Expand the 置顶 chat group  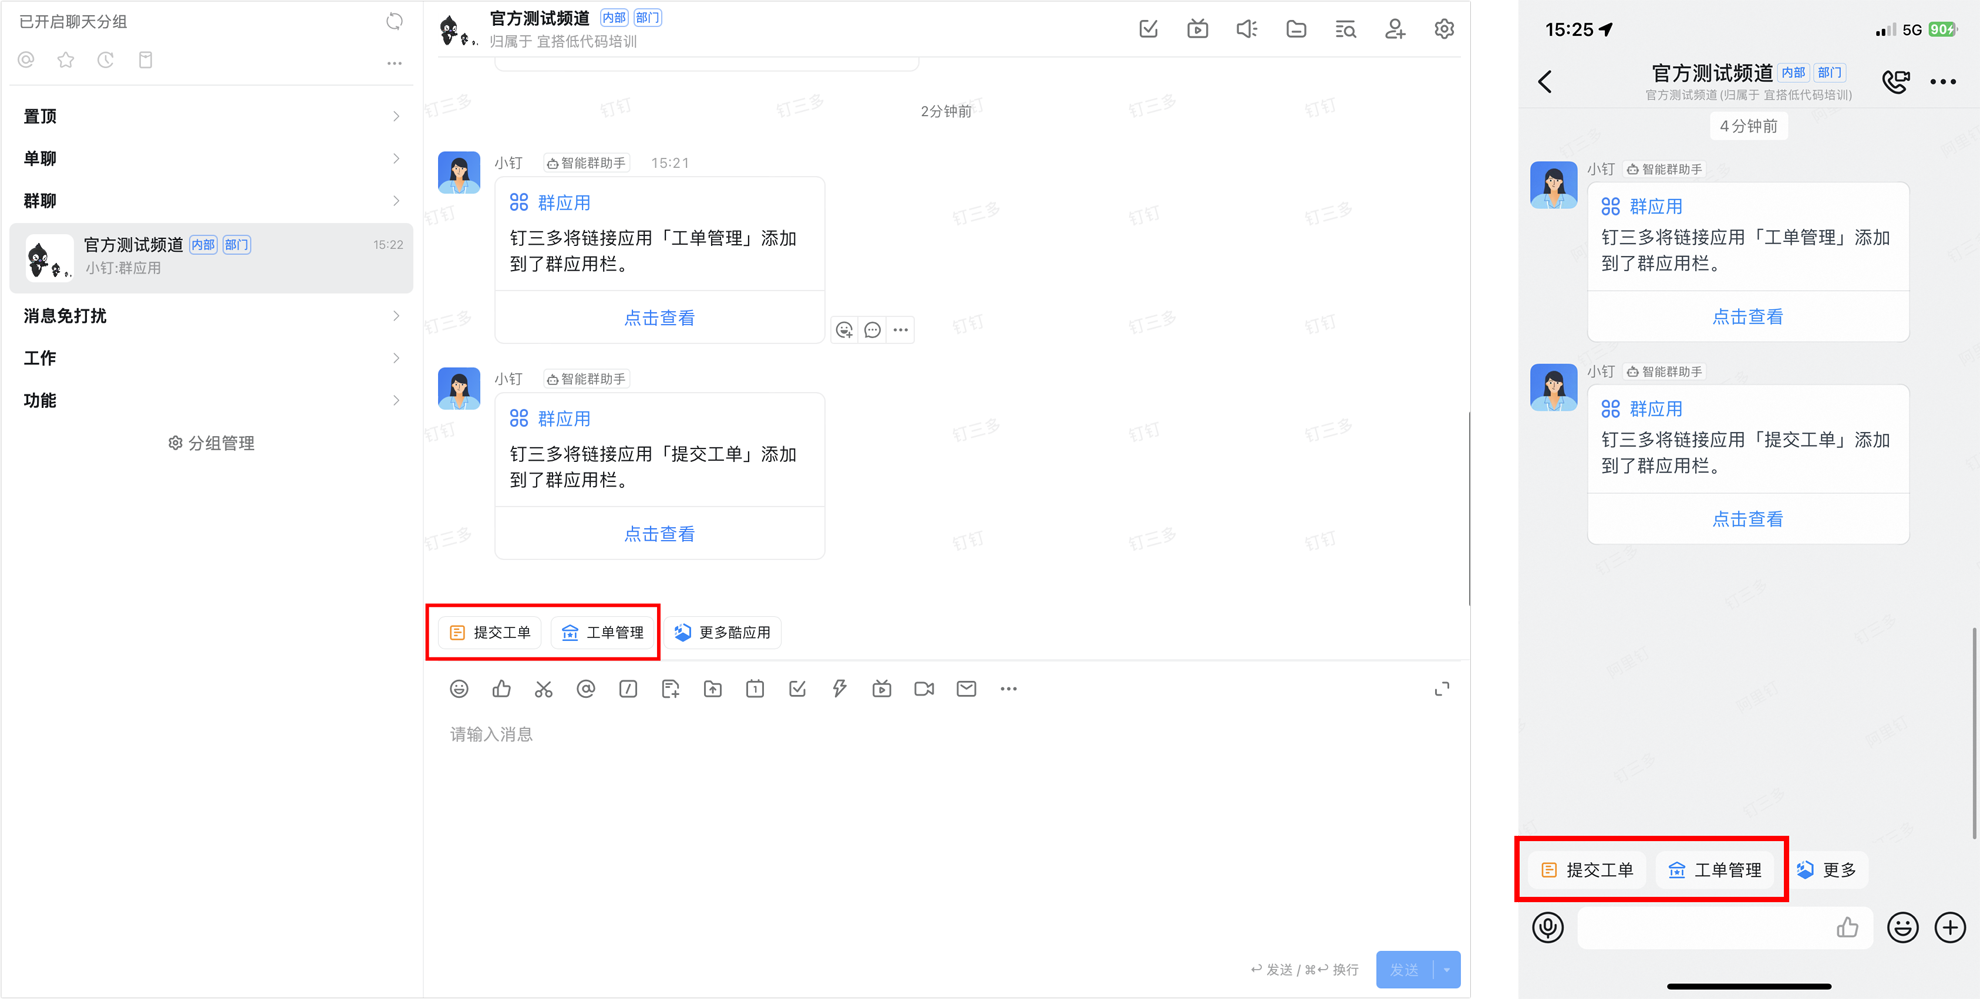click(210, 116)
